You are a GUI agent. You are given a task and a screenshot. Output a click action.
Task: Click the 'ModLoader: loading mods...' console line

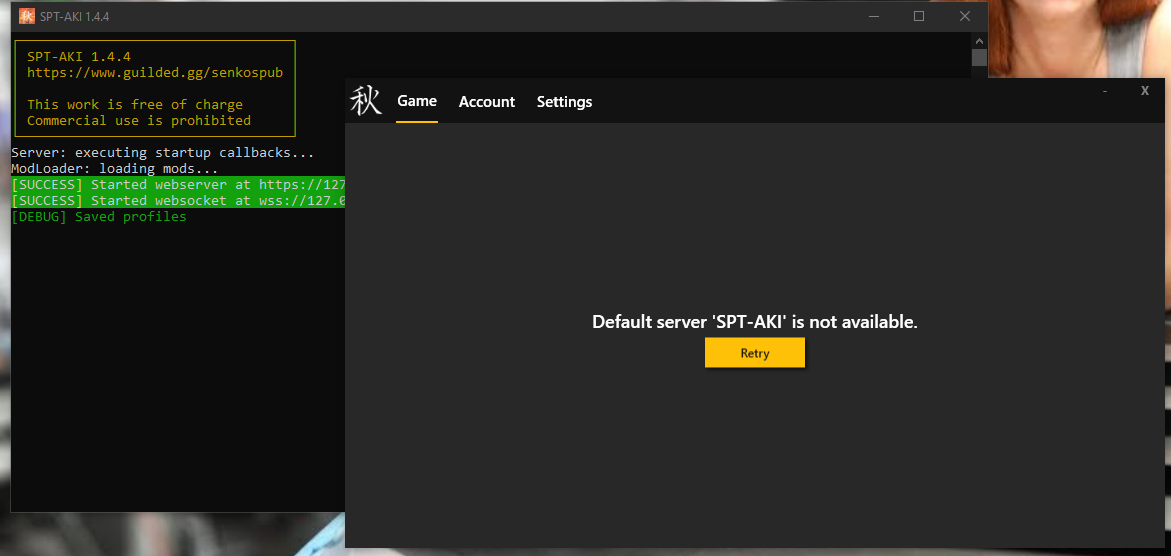pos(115,169)
